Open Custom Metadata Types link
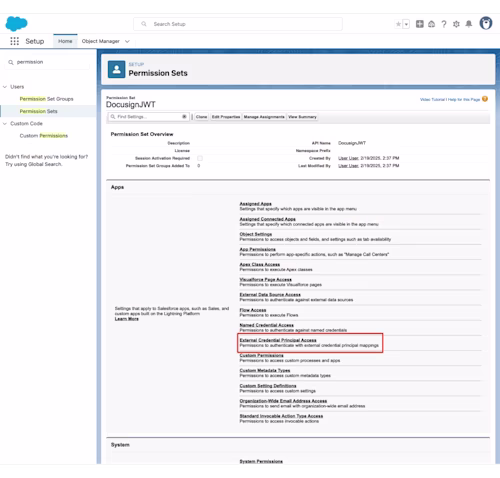This screenshot has height=478, width=500. 265,370
